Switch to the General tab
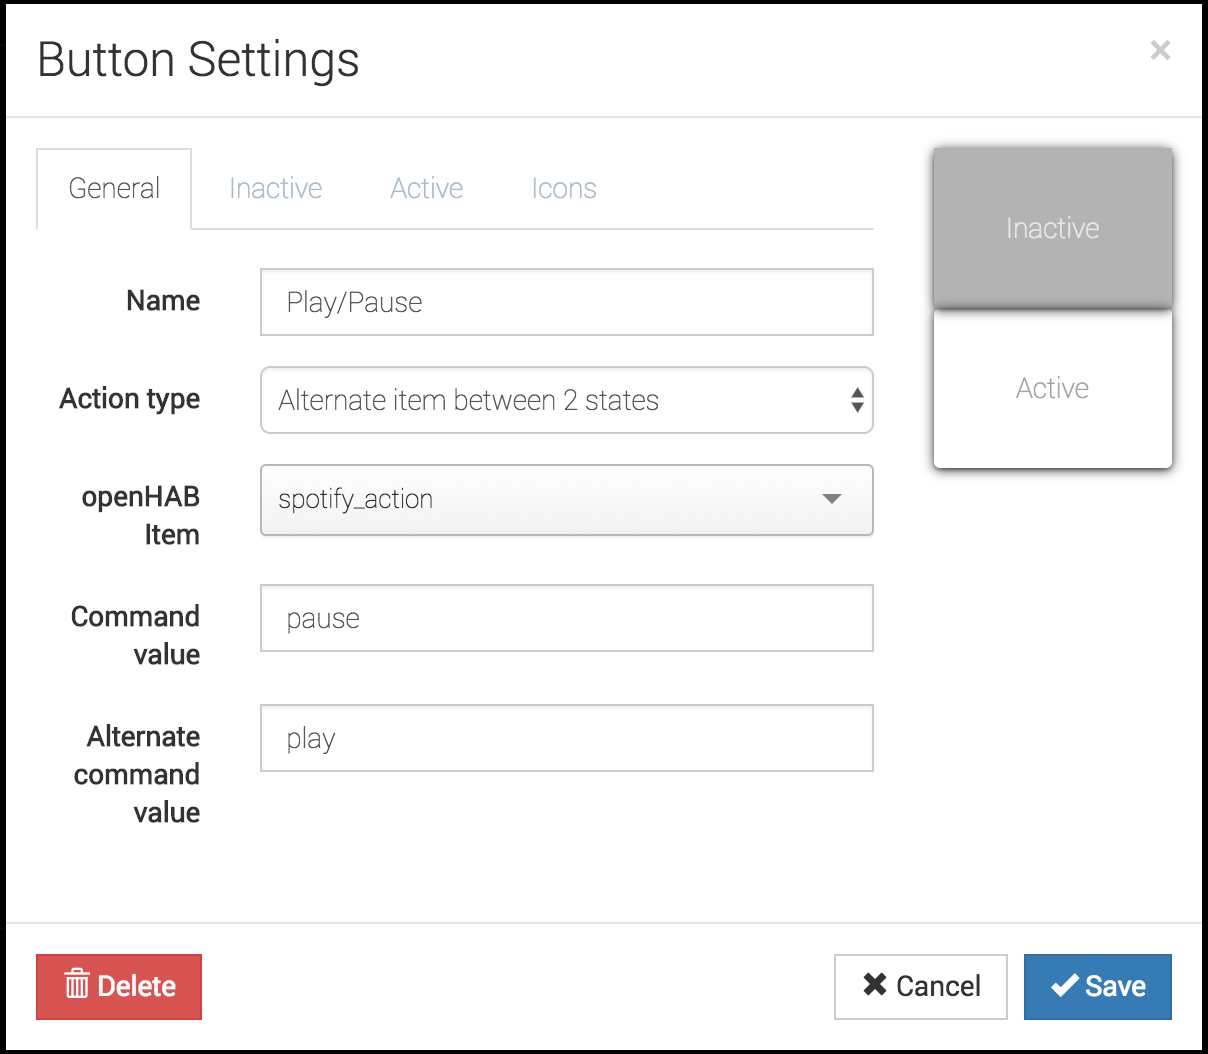1208x1054 pixels. tap(114, 189)
